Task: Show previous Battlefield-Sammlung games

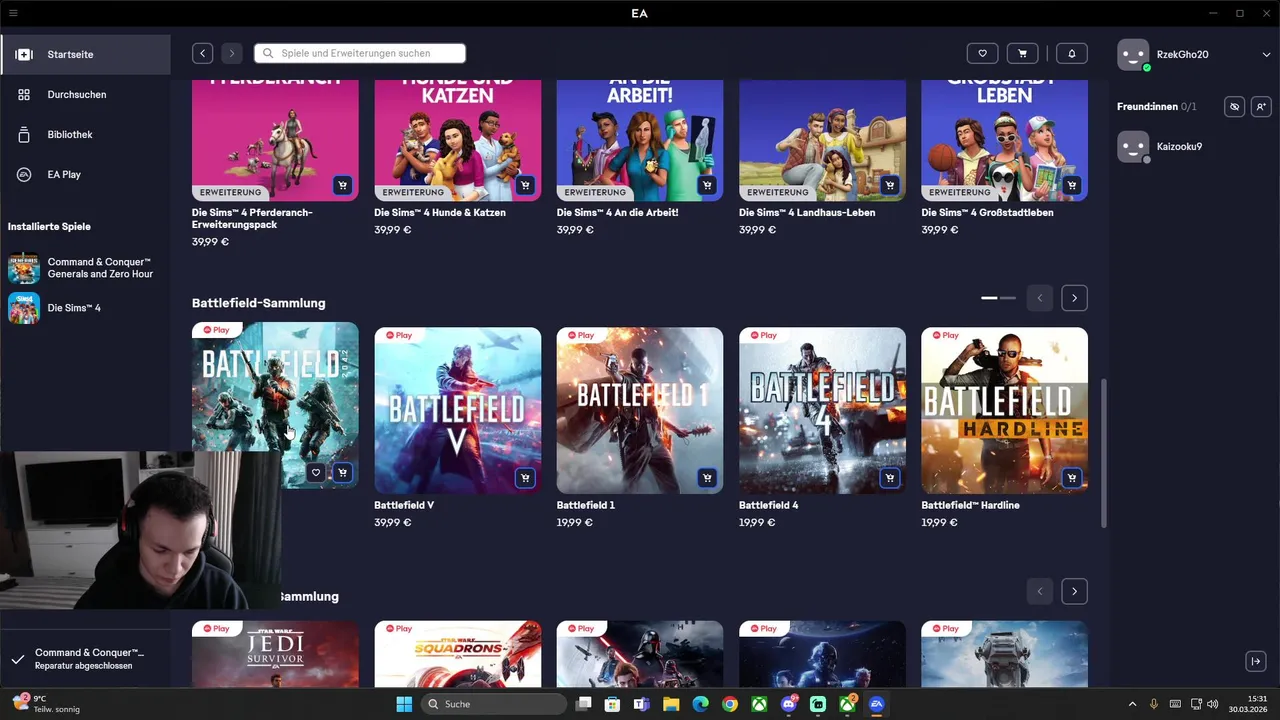Action: (x=1039, y=298)
